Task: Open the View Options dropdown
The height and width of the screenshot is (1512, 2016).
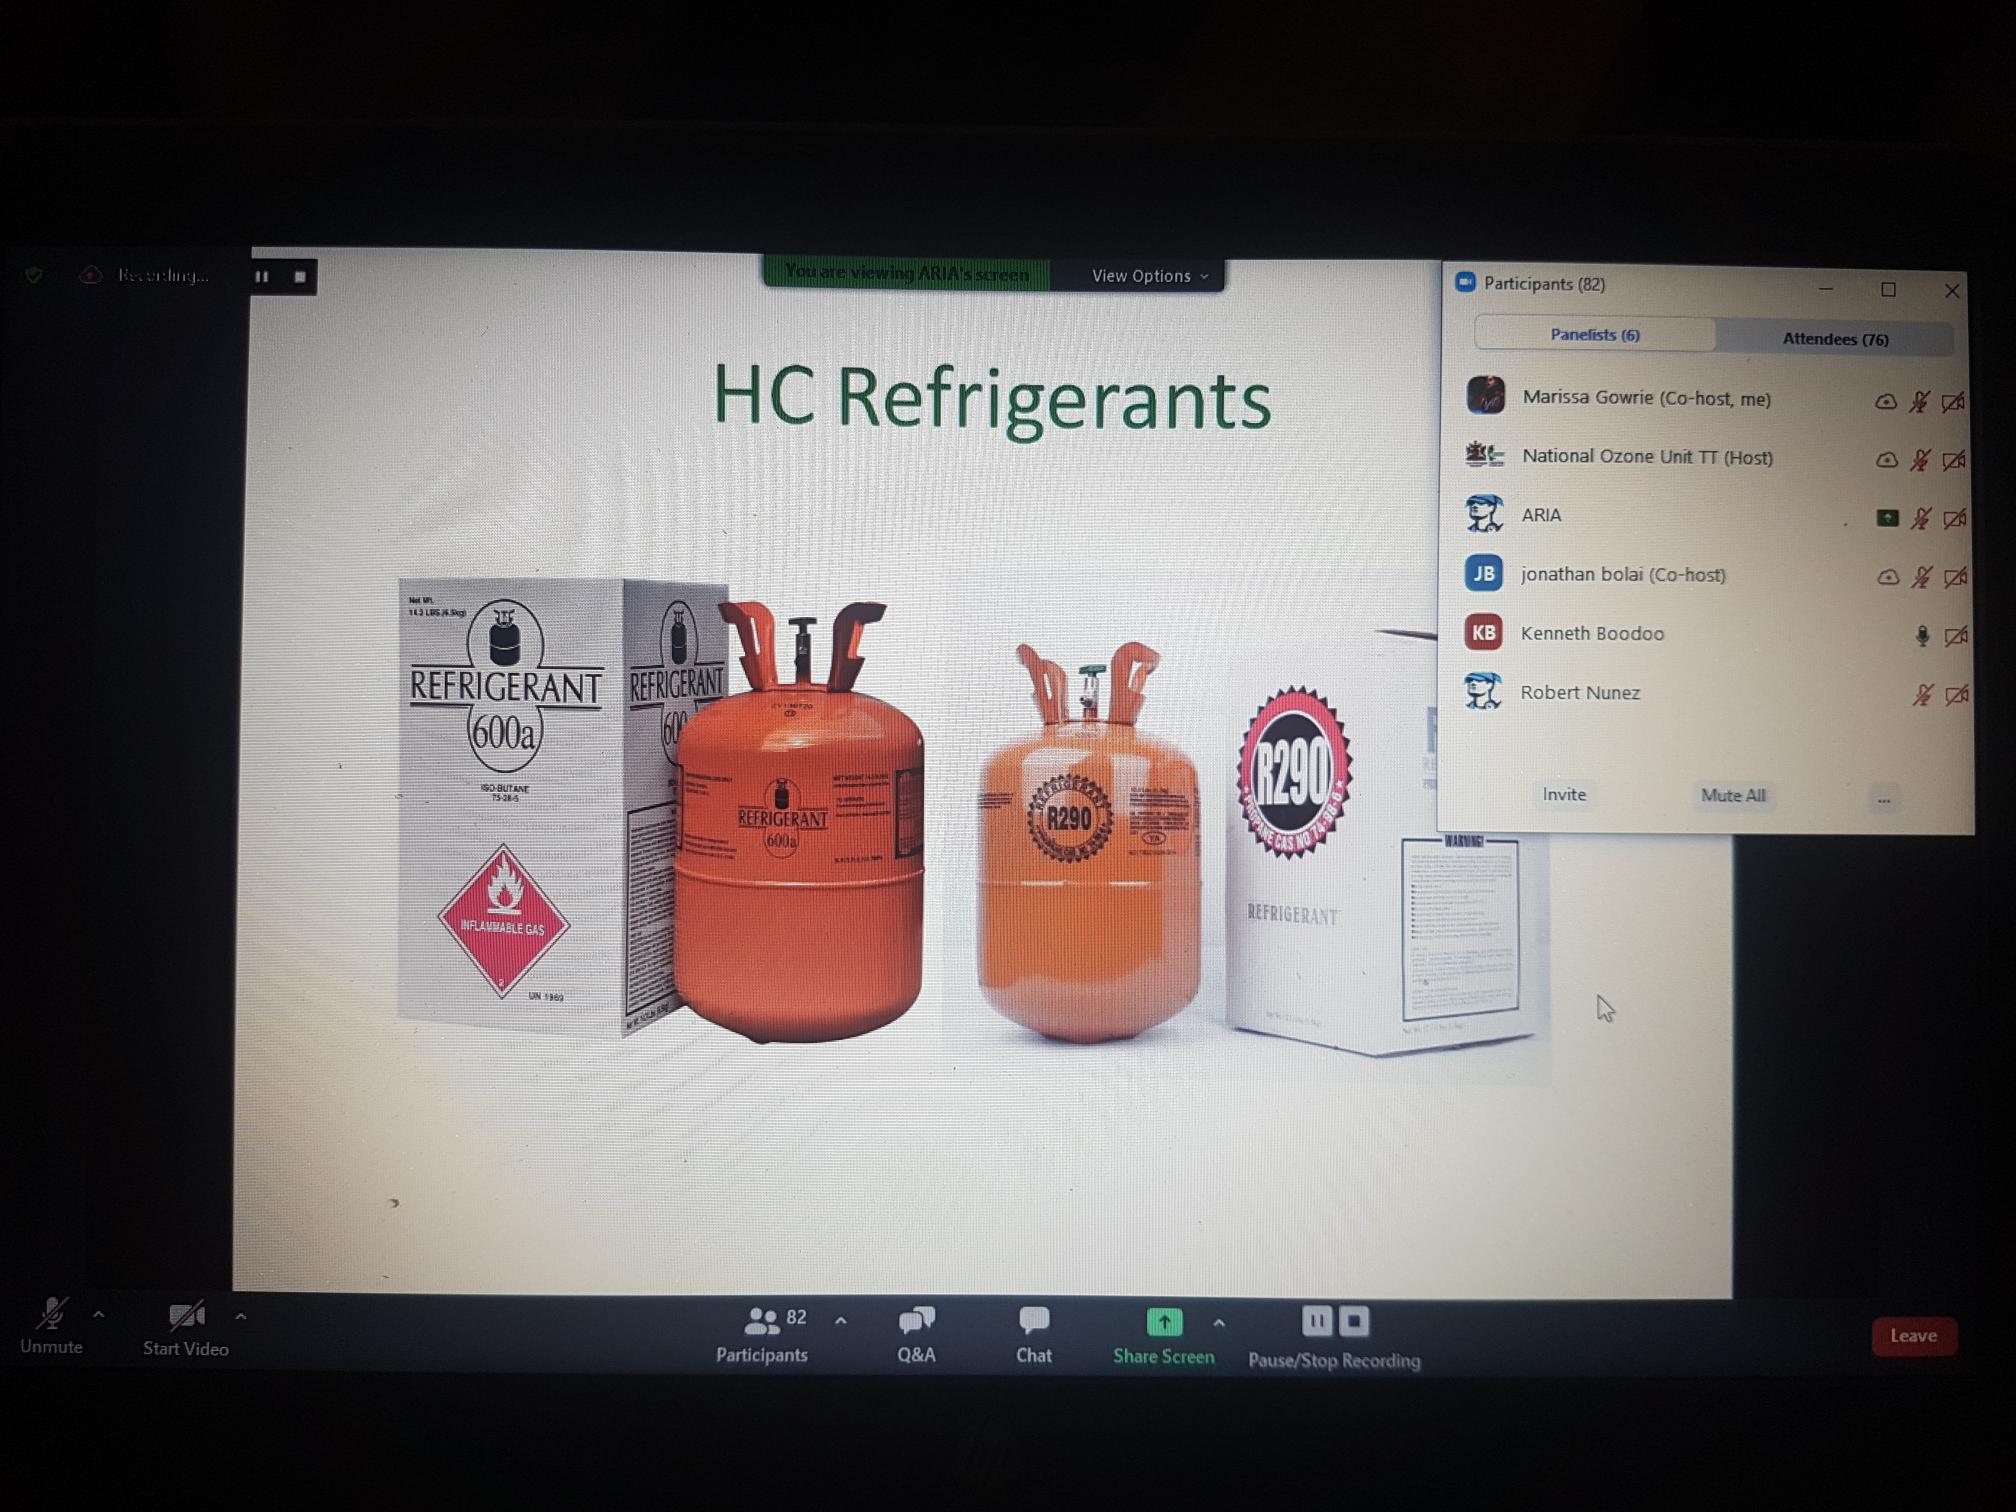Action: (x=1149, y=276)
